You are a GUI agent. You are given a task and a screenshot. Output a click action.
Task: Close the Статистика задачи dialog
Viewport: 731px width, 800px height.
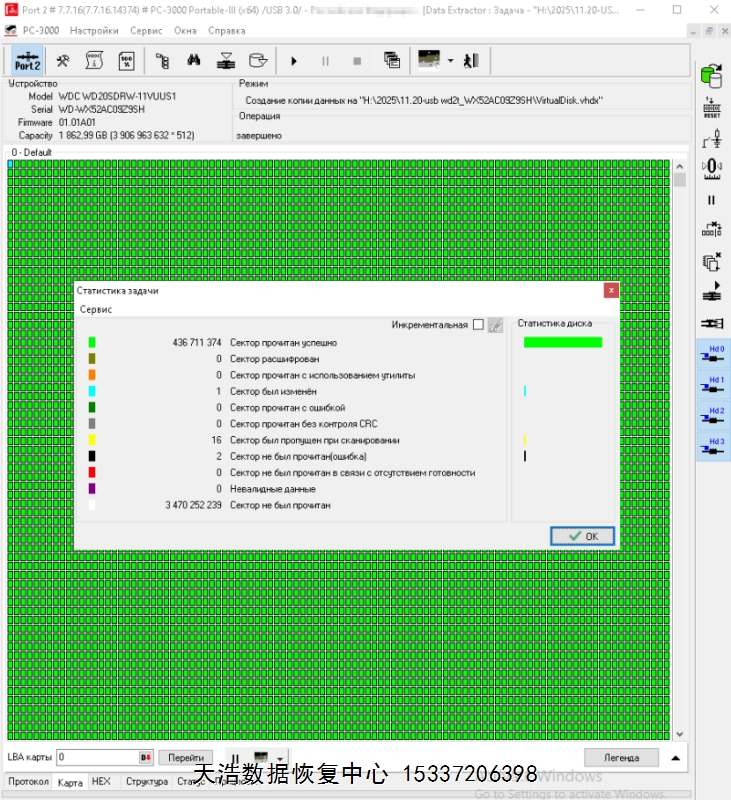610,290
